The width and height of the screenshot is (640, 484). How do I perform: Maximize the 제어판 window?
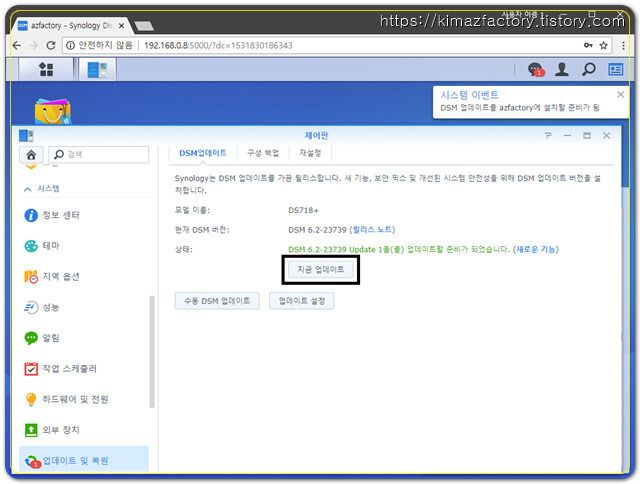click(x=587, y=135)
